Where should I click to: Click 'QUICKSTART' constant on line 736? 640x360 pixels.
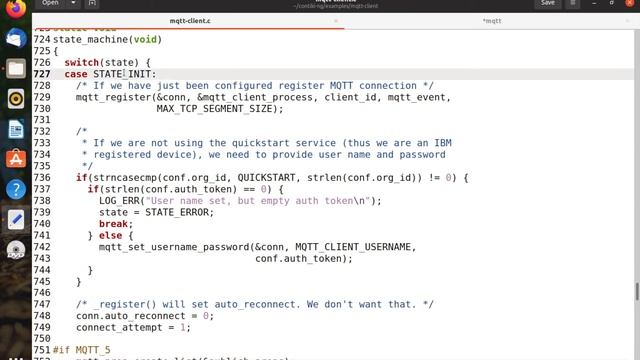[267, 178]
